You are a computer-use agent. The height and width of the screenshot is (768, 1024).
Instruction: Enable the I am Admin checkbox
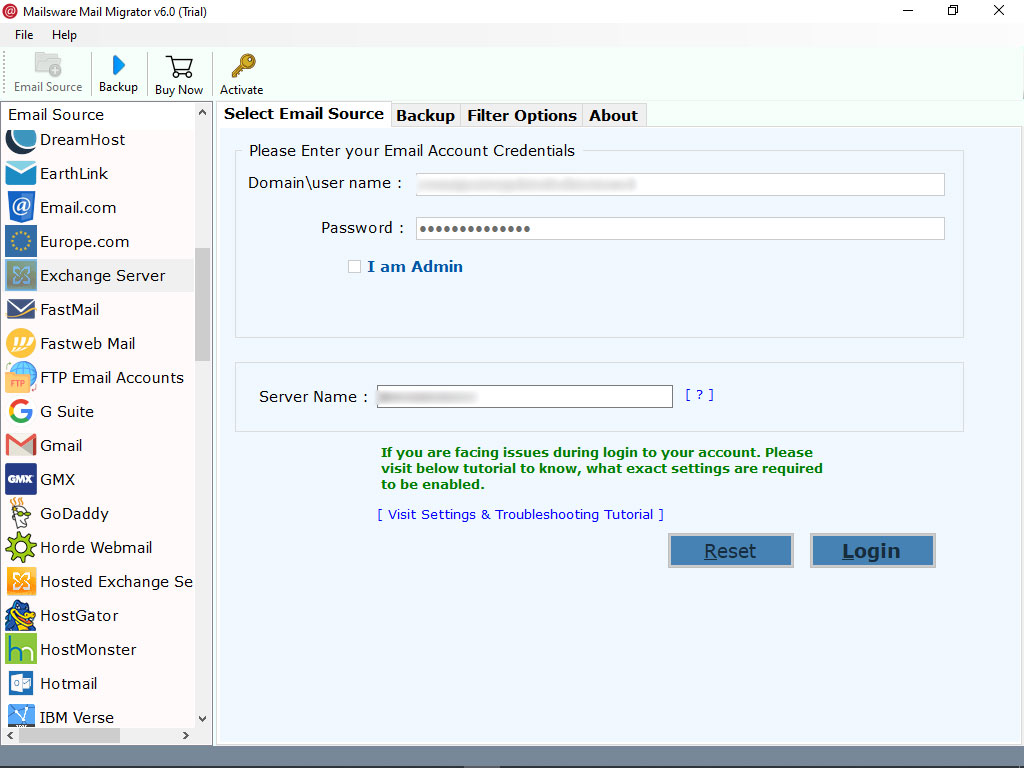354,266
